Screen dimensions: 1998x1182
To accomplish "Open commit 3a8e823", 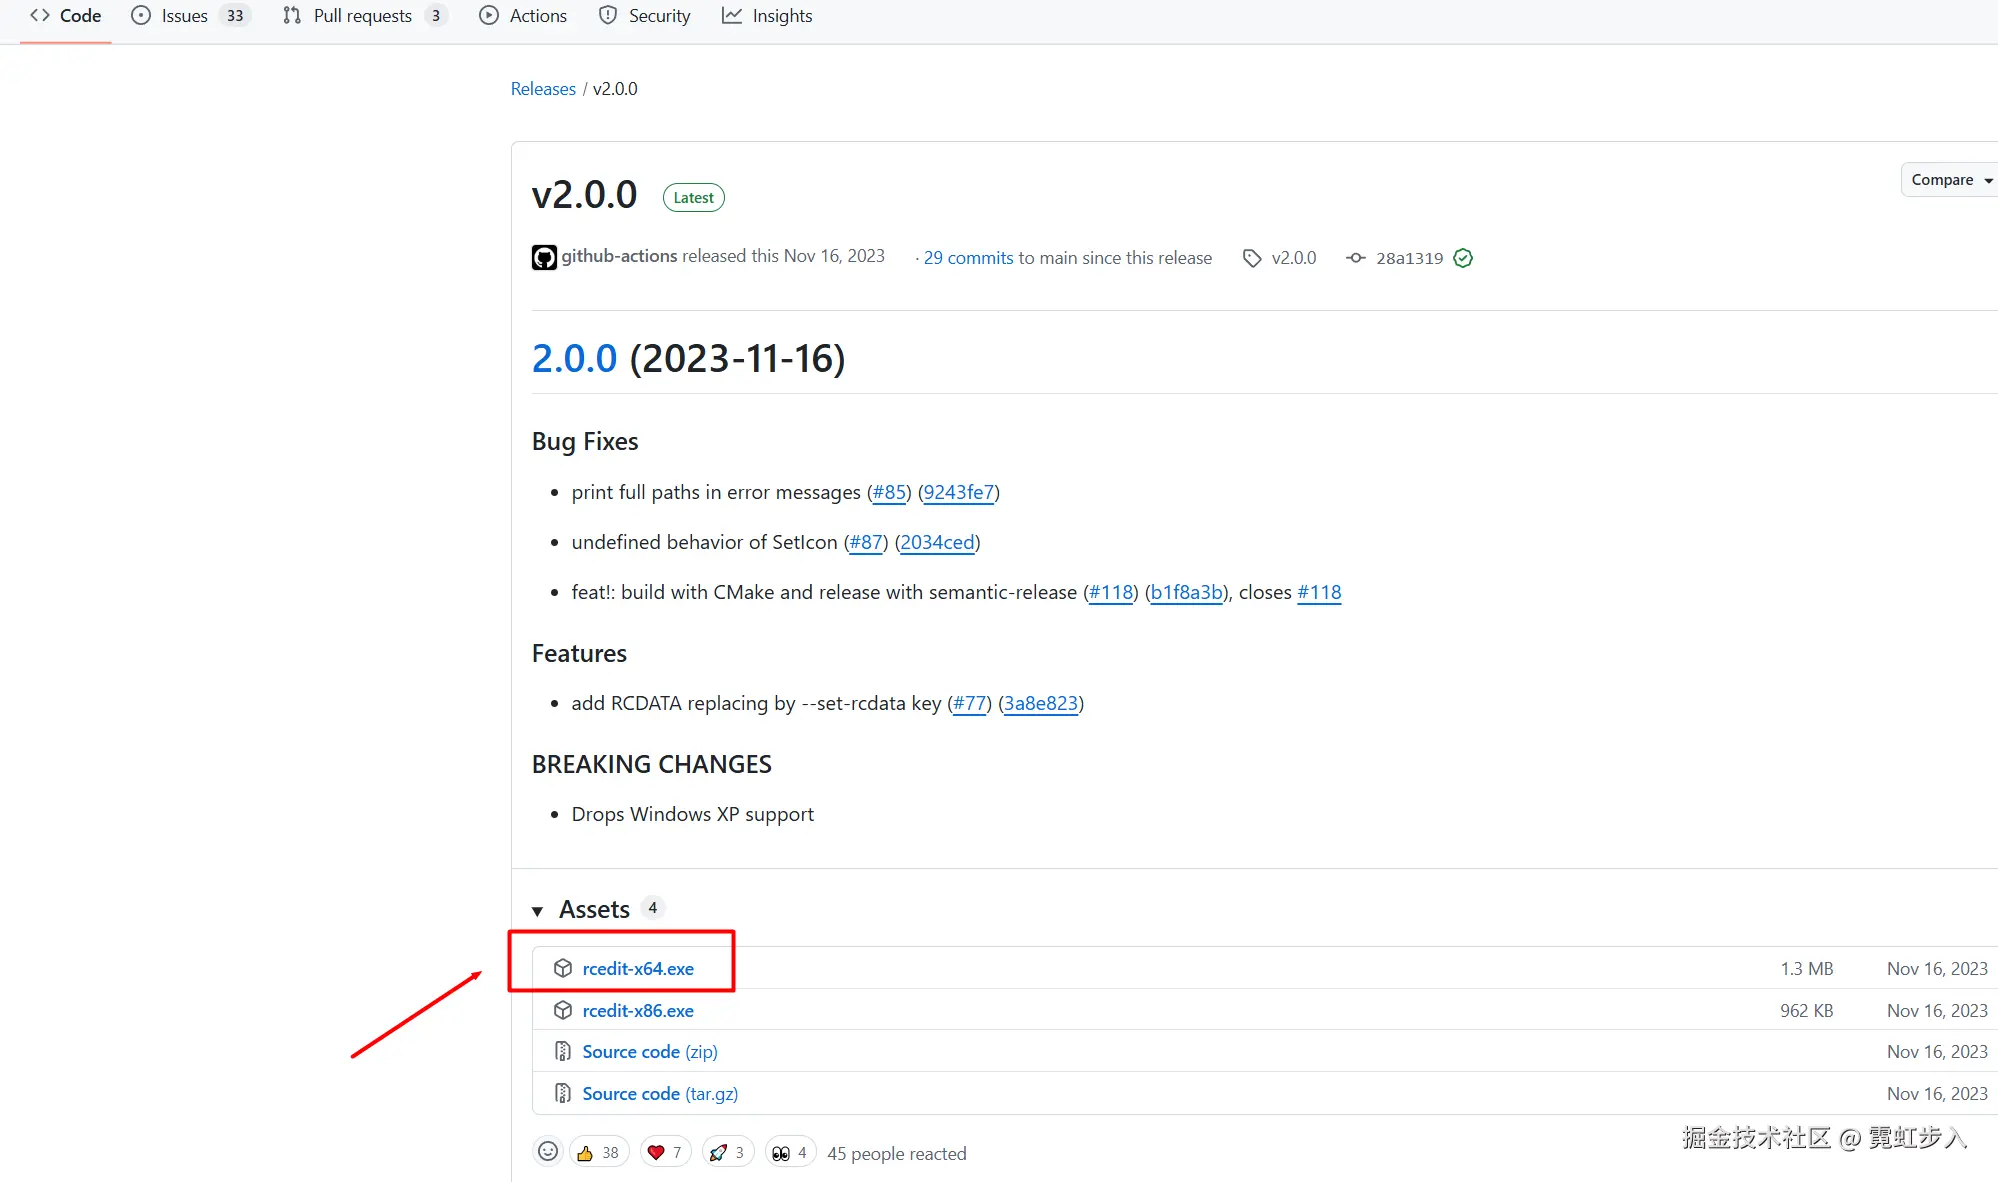I will (1041, 703).
